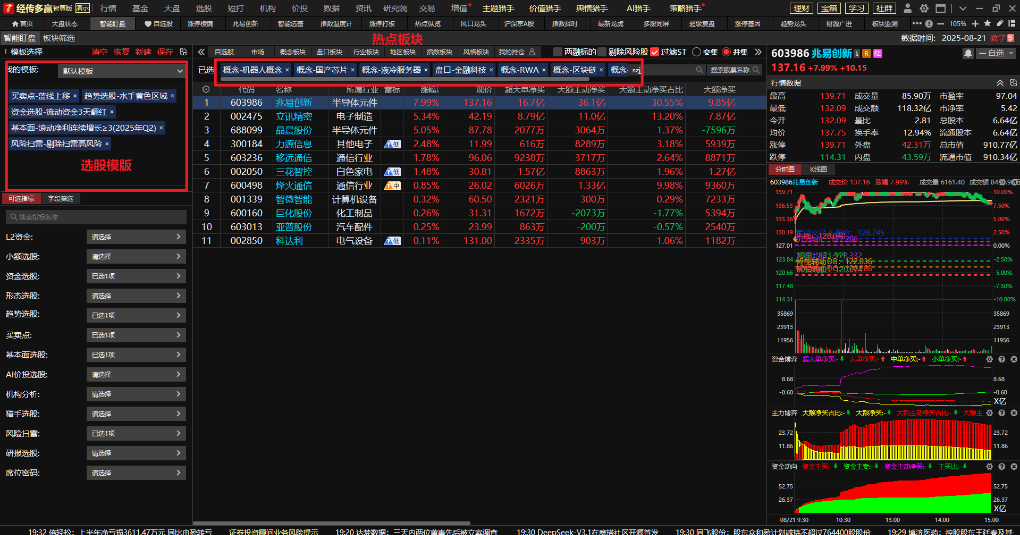Switch to the 板块筛选 tab
The height and width of the screenshot is (535, 1020).
pos(59,38)
